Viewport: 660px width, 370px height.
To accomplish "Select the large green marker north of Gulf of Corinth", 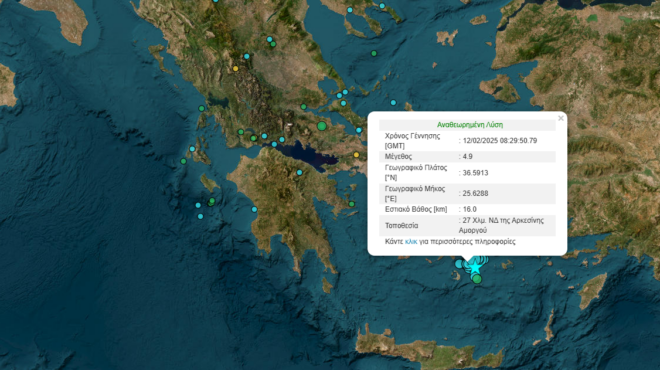I will coord(322,126).
